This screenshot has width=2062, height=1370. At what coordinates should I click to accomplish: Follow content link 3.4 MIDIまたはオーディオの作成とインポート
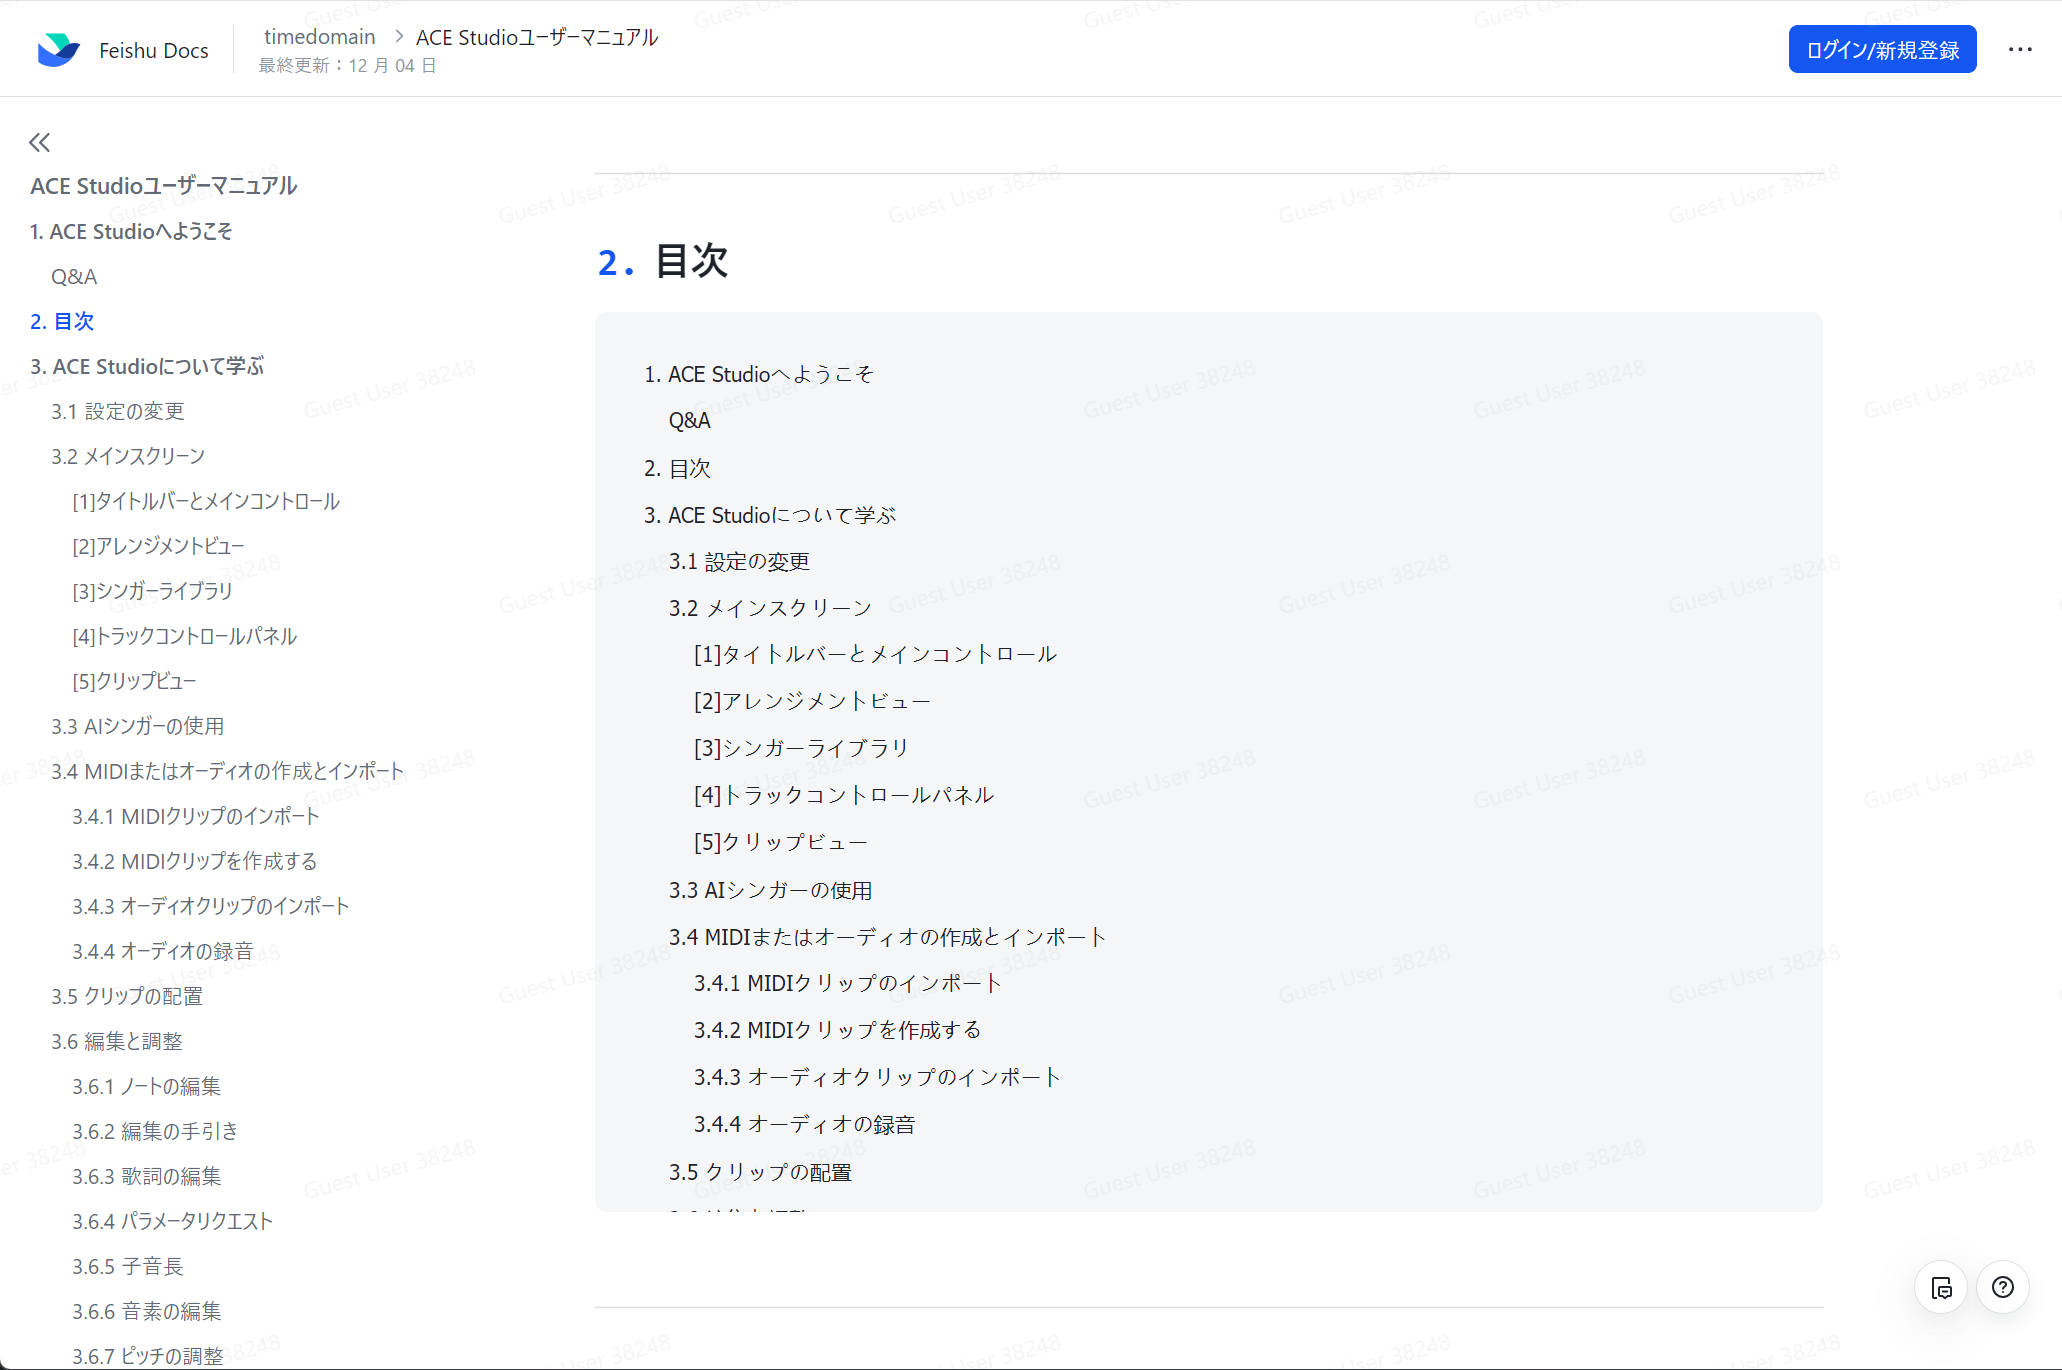pyautogui.click(x=887, y=937)
